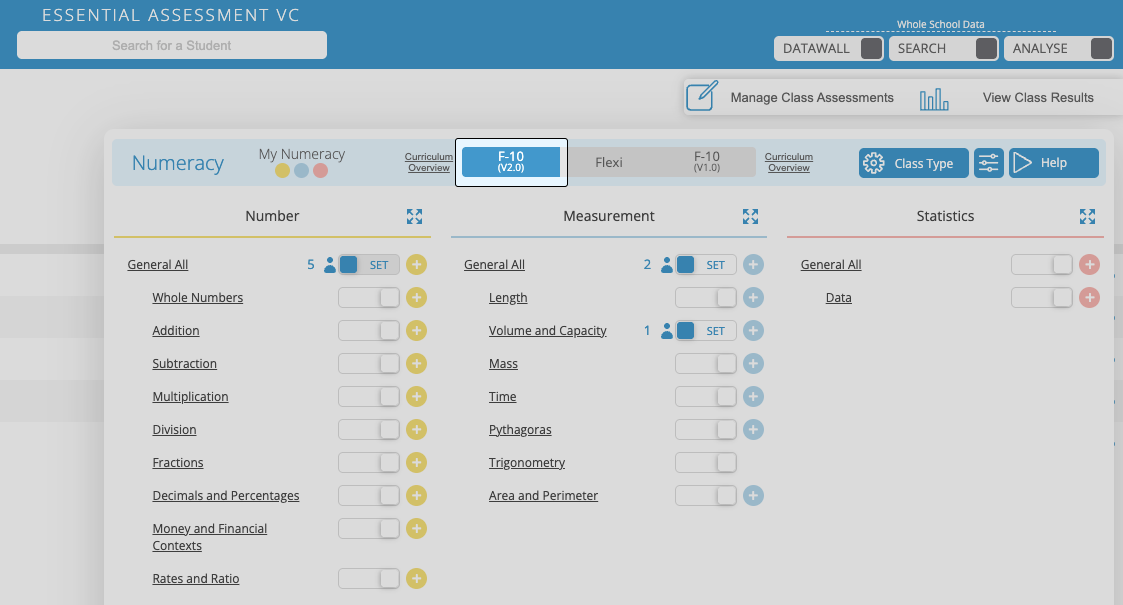1123x605 pixels.
Task: Click the red My Numeracy dot
Action: (x=320, y=170)
